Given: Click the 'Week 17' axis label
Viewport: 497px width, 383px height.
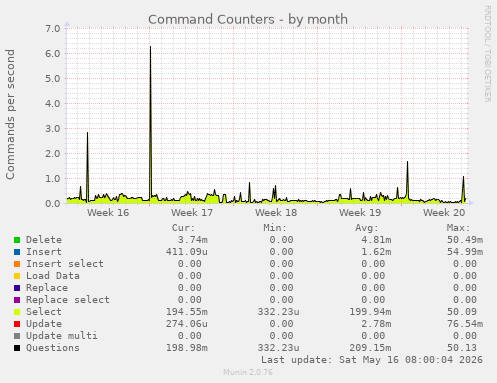Looking at the screenshot, I should point(192,213).
